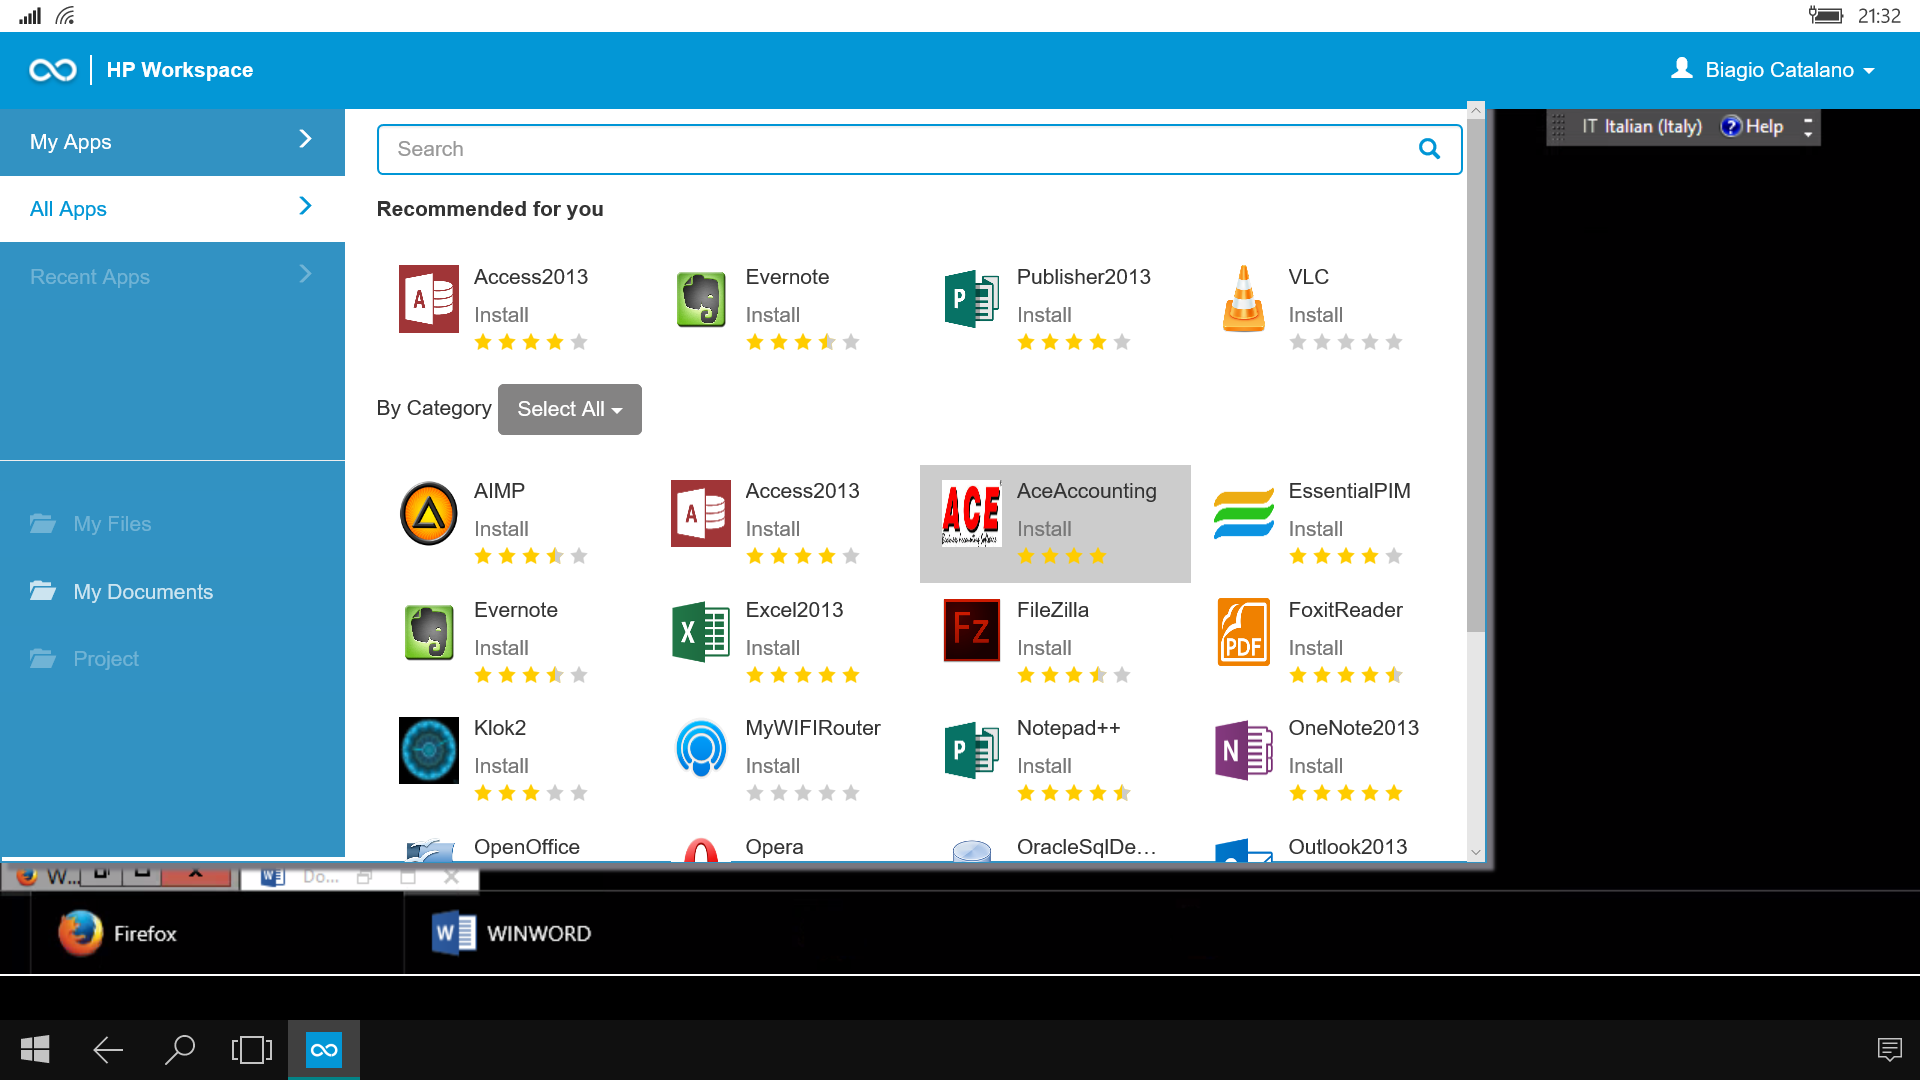Open the Excel2013 icon

[x=701, y=632]
